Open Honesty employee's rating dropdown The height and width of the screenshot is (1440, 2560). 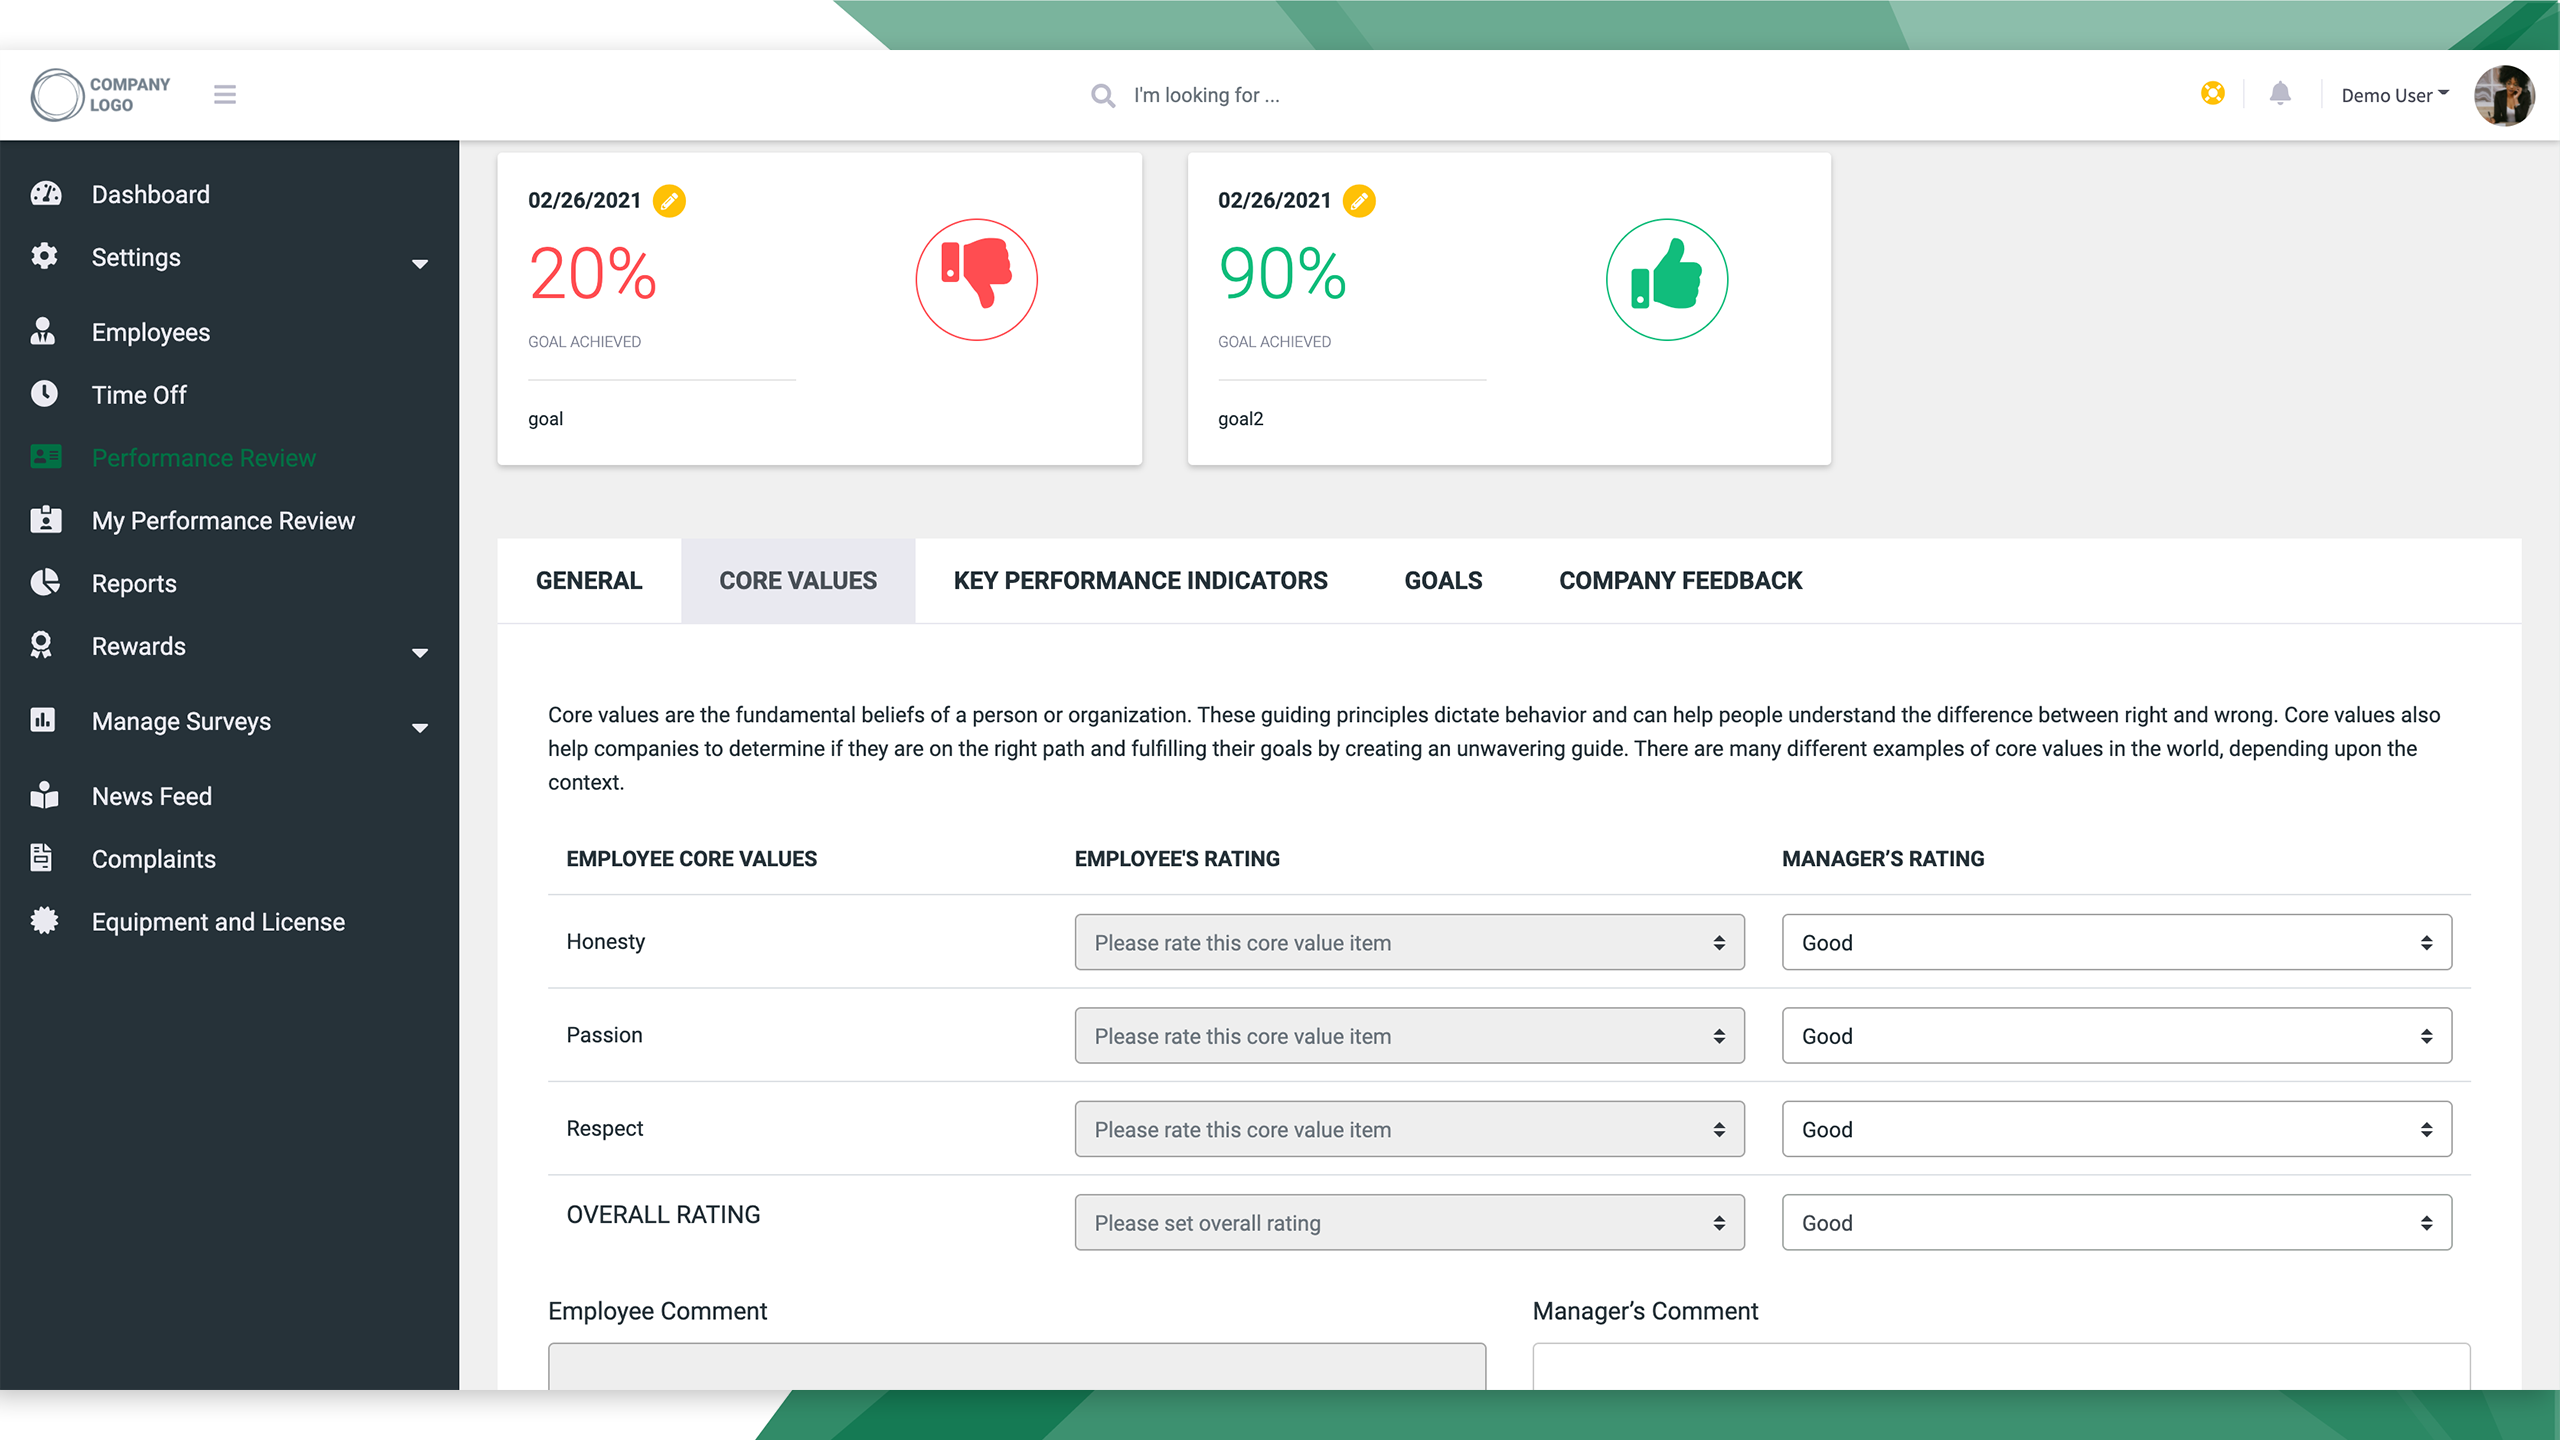click(1409, 942)
